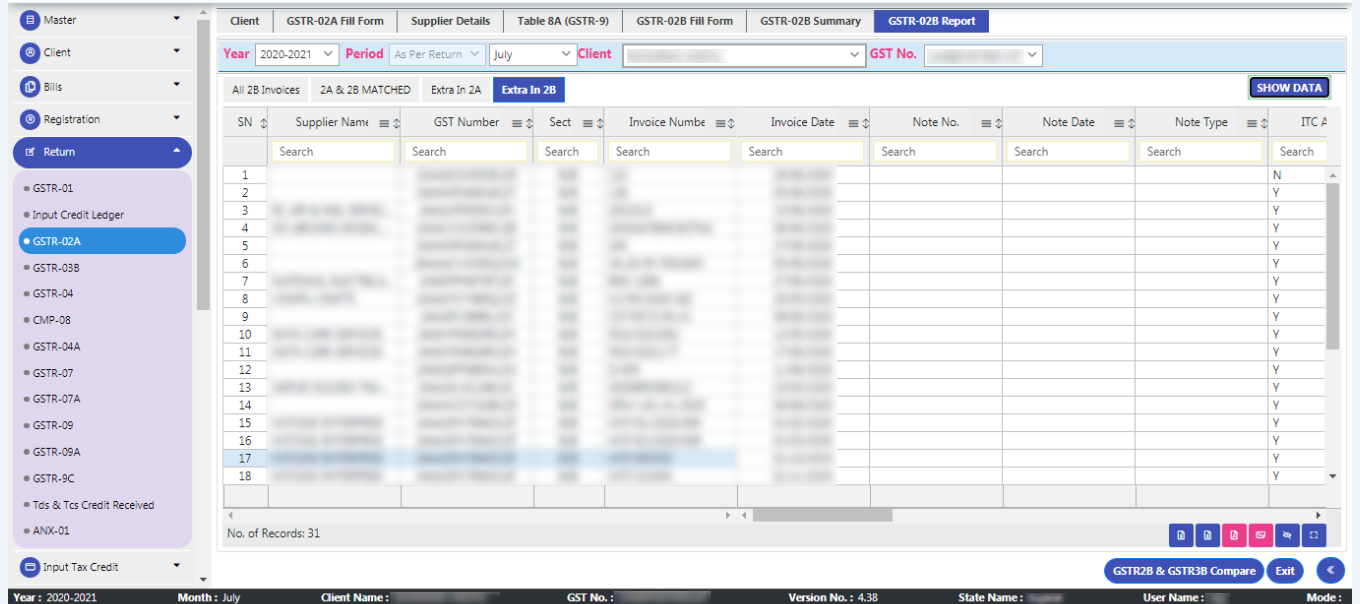This screenshot has width=1360, height=604.
Task: Sort the grid by the SN column arrows
Action: click(x=264, y=123)
